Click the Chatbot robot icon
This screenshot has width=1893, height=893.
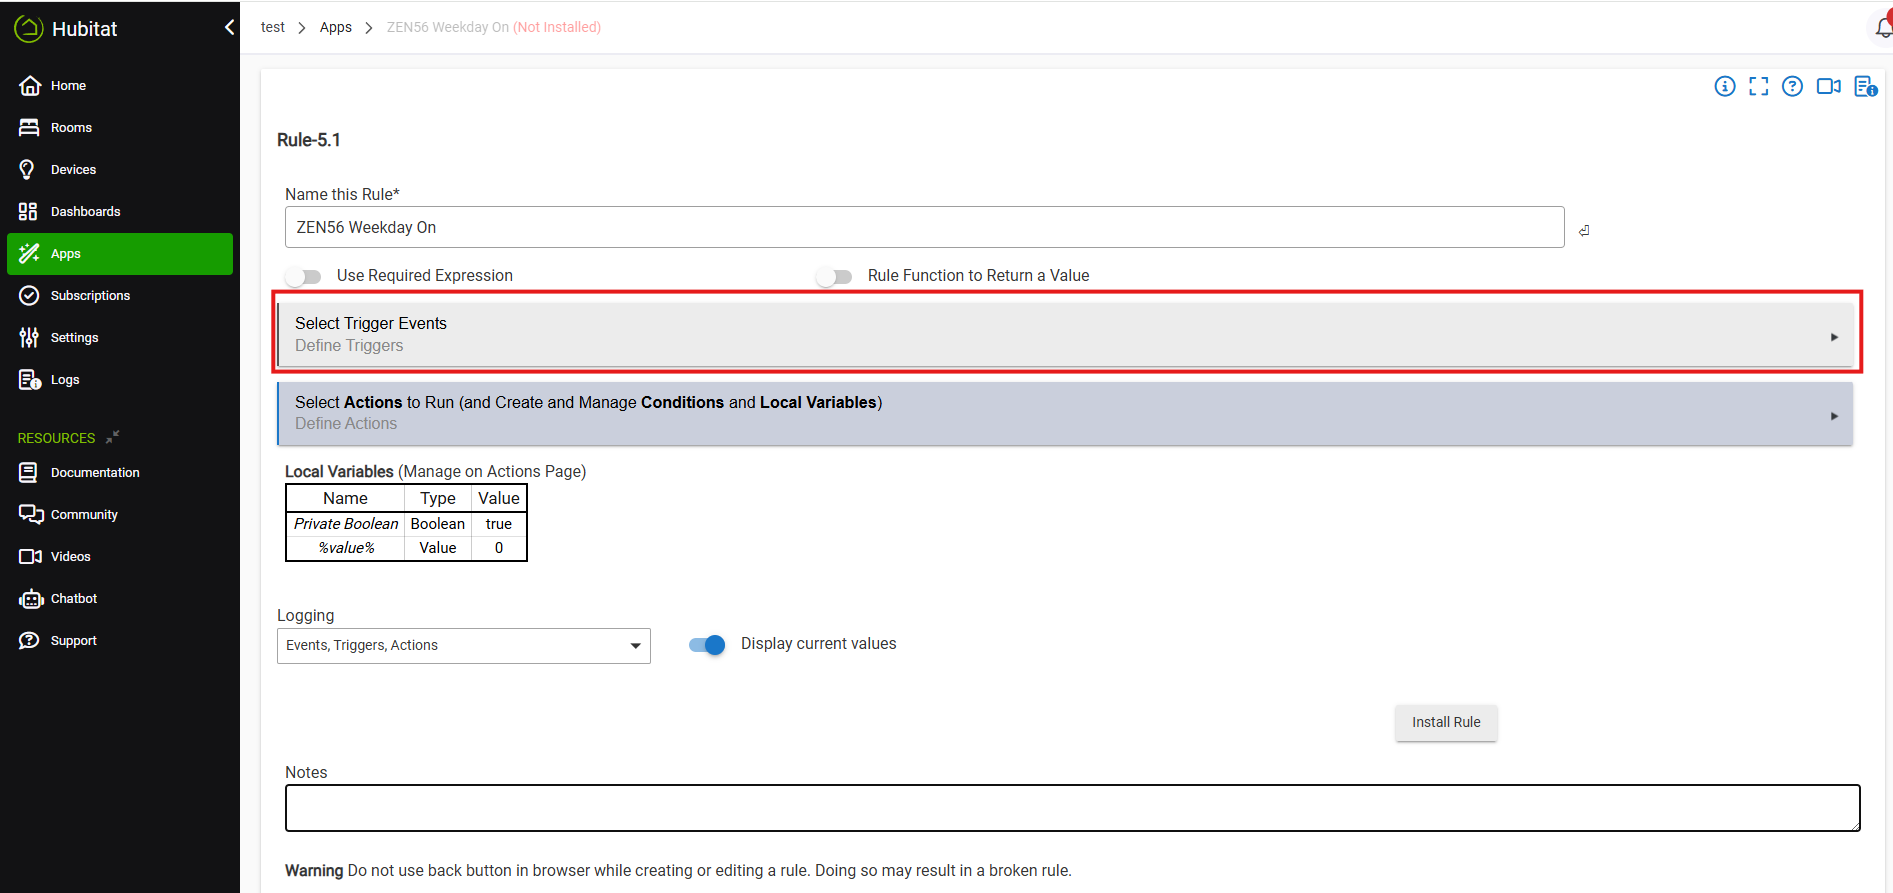(x=31, y=599)
